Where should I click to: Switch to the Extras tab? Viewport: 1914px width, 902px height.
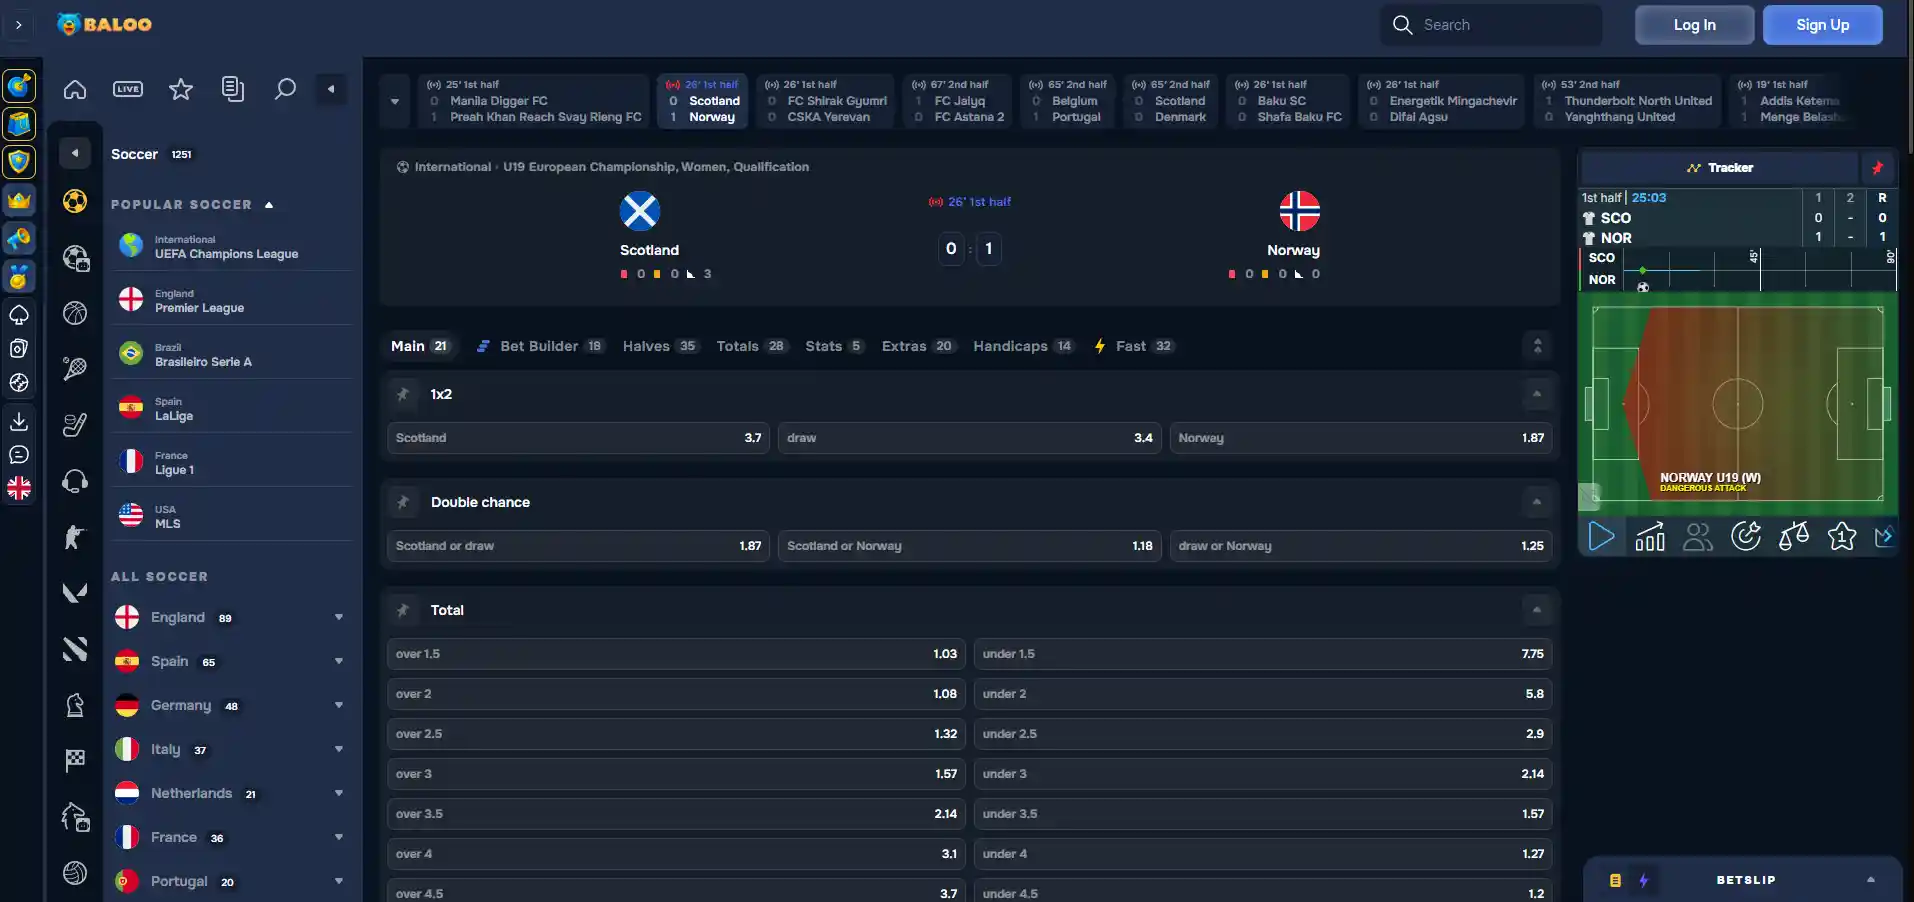(917, 346)
